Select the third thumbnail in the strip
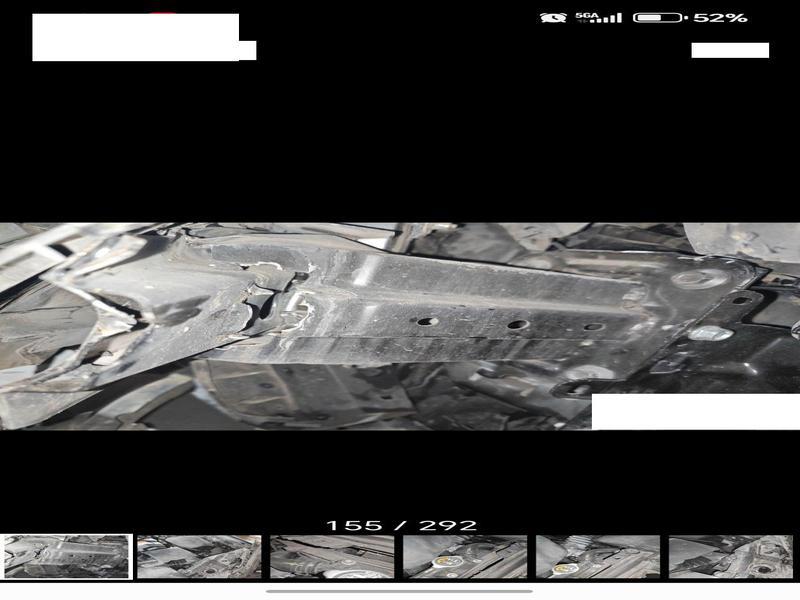 (x=332, y=556)
